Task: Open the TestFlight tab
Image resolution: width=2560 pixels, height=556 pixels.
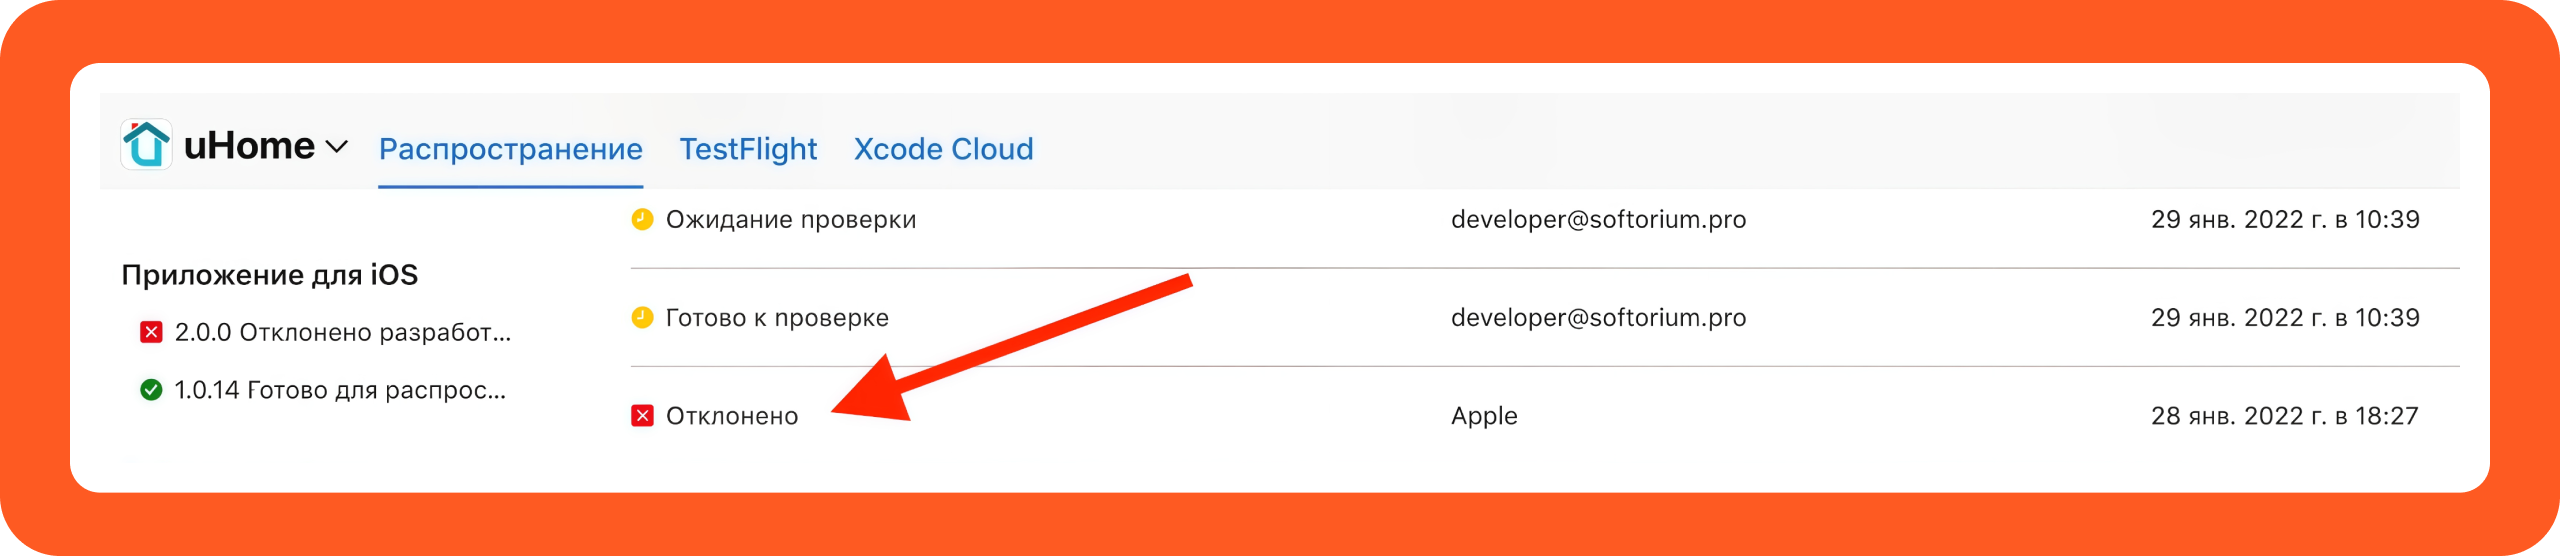Action: pos(748,149)
